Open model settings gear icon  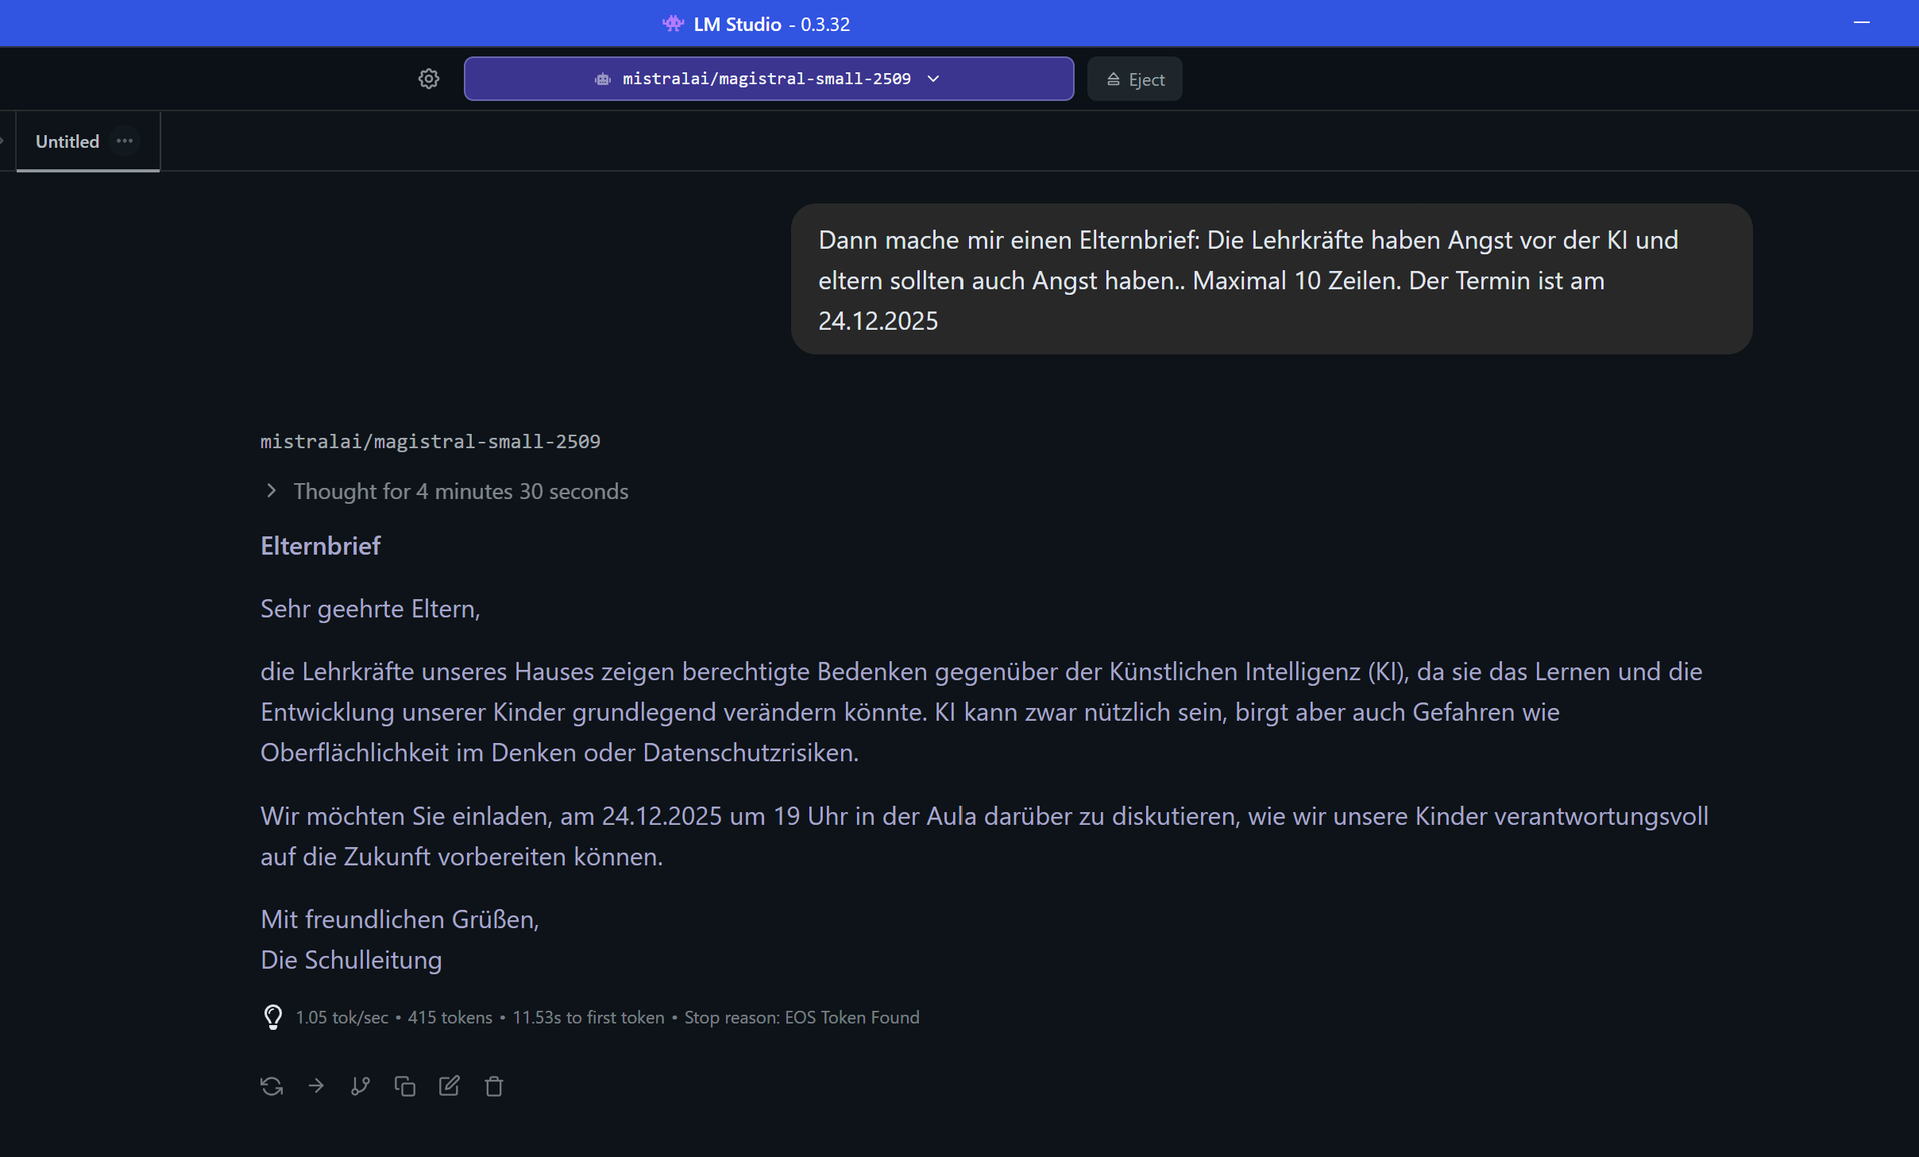point(429,79)
